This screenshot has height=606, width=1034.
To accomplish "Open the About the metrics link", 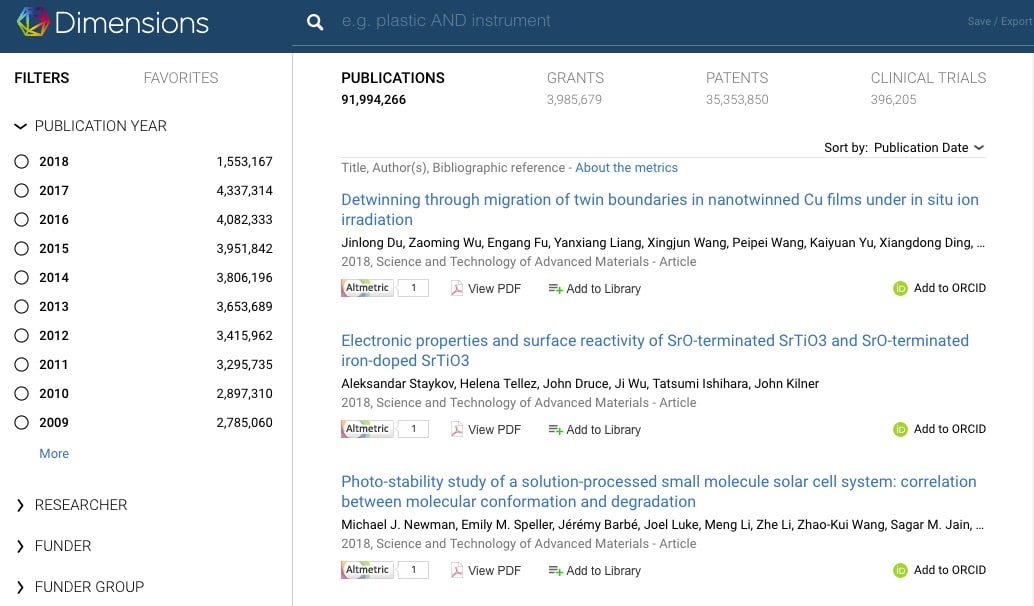I will [x=626, y=168].
